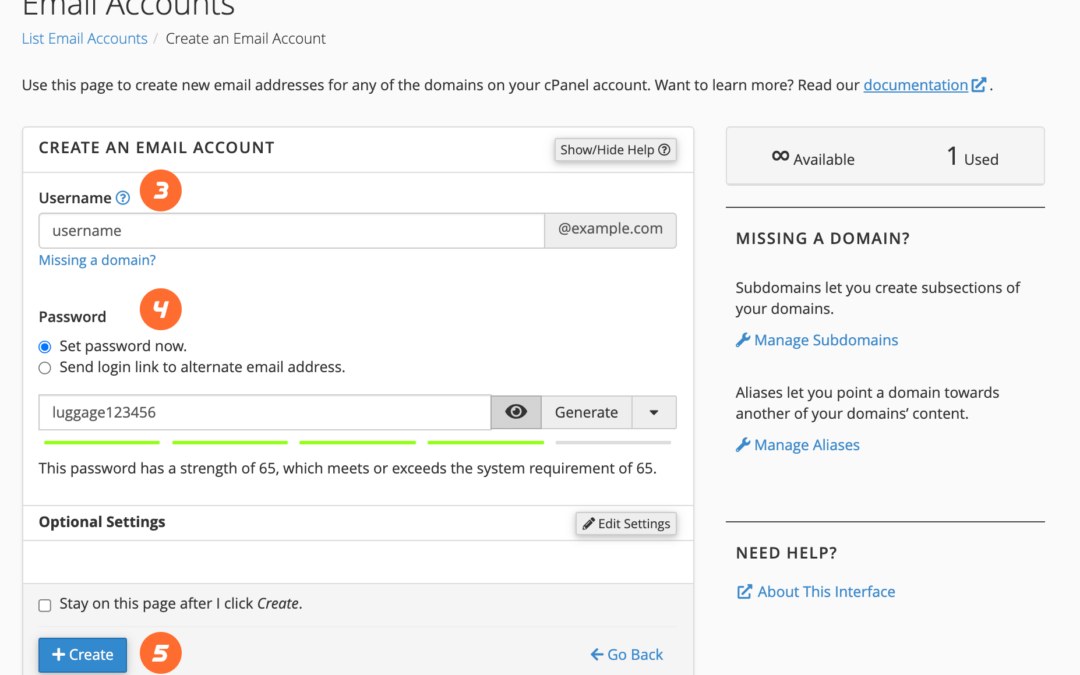Toggle password visibility with the eye icon

click(x=516, y=412)
